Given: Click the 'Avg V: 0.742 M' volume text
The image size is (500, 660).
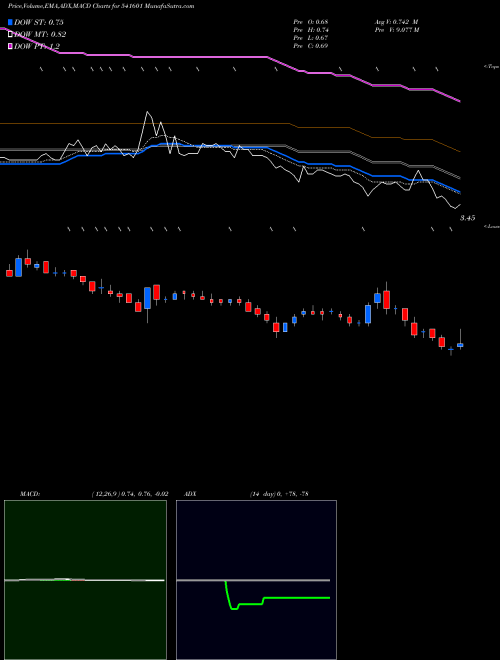Looking at the screenshot, I should tap(396, 22).
